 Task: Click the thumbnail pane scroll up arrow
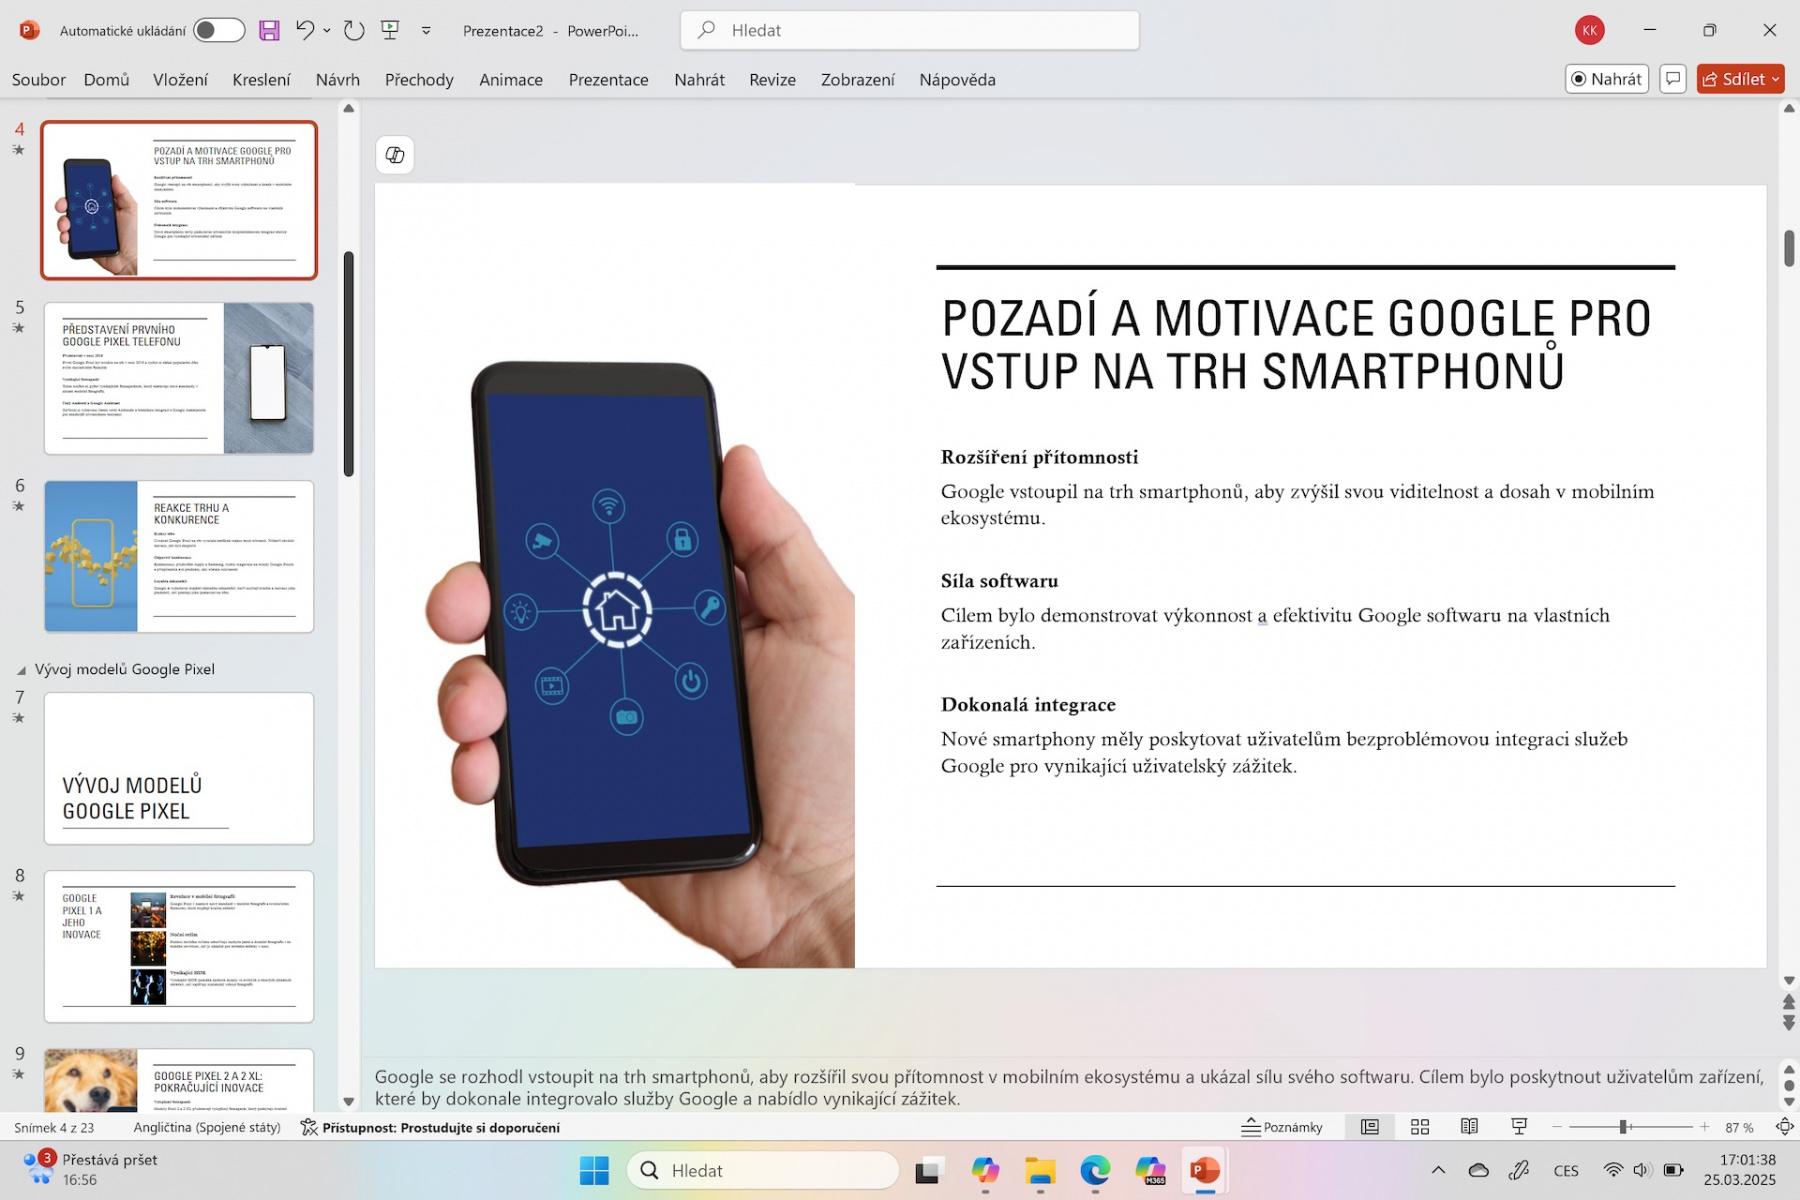pyautogui.click(x=349, y=108)
